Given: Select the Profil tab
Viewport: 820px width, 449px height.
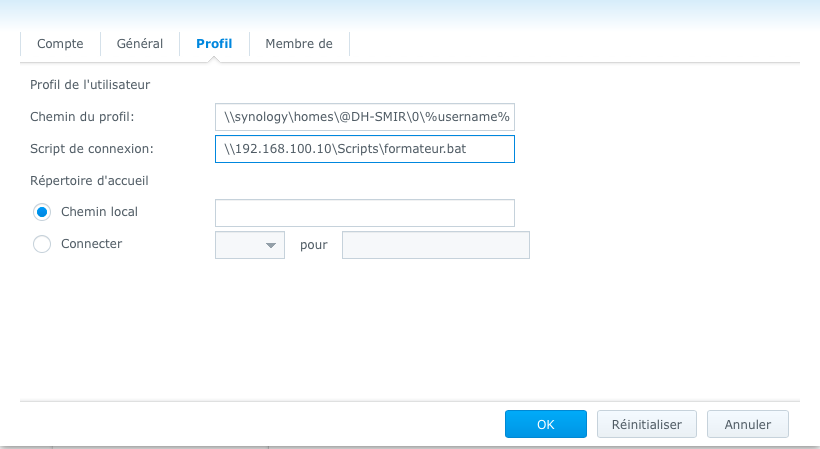Looking at the screenshot, I should 214,44.
